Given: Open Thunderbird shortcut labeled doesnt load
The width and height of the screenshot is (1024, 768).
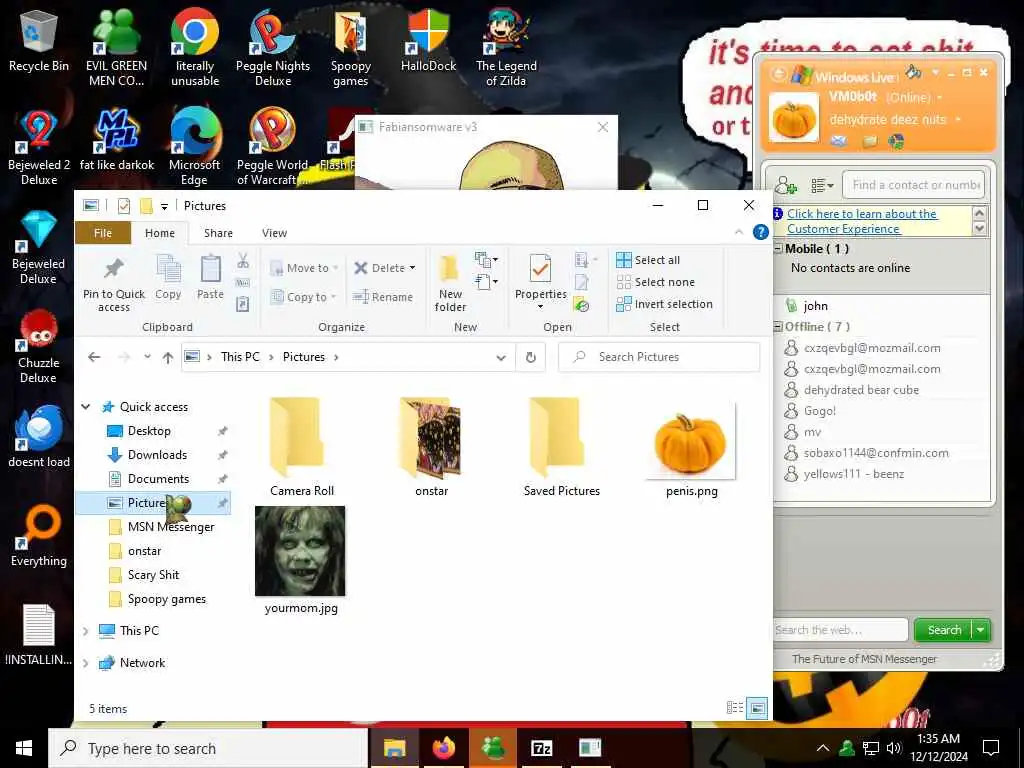Looking at the screenshot, I should (x=39, y=436).
